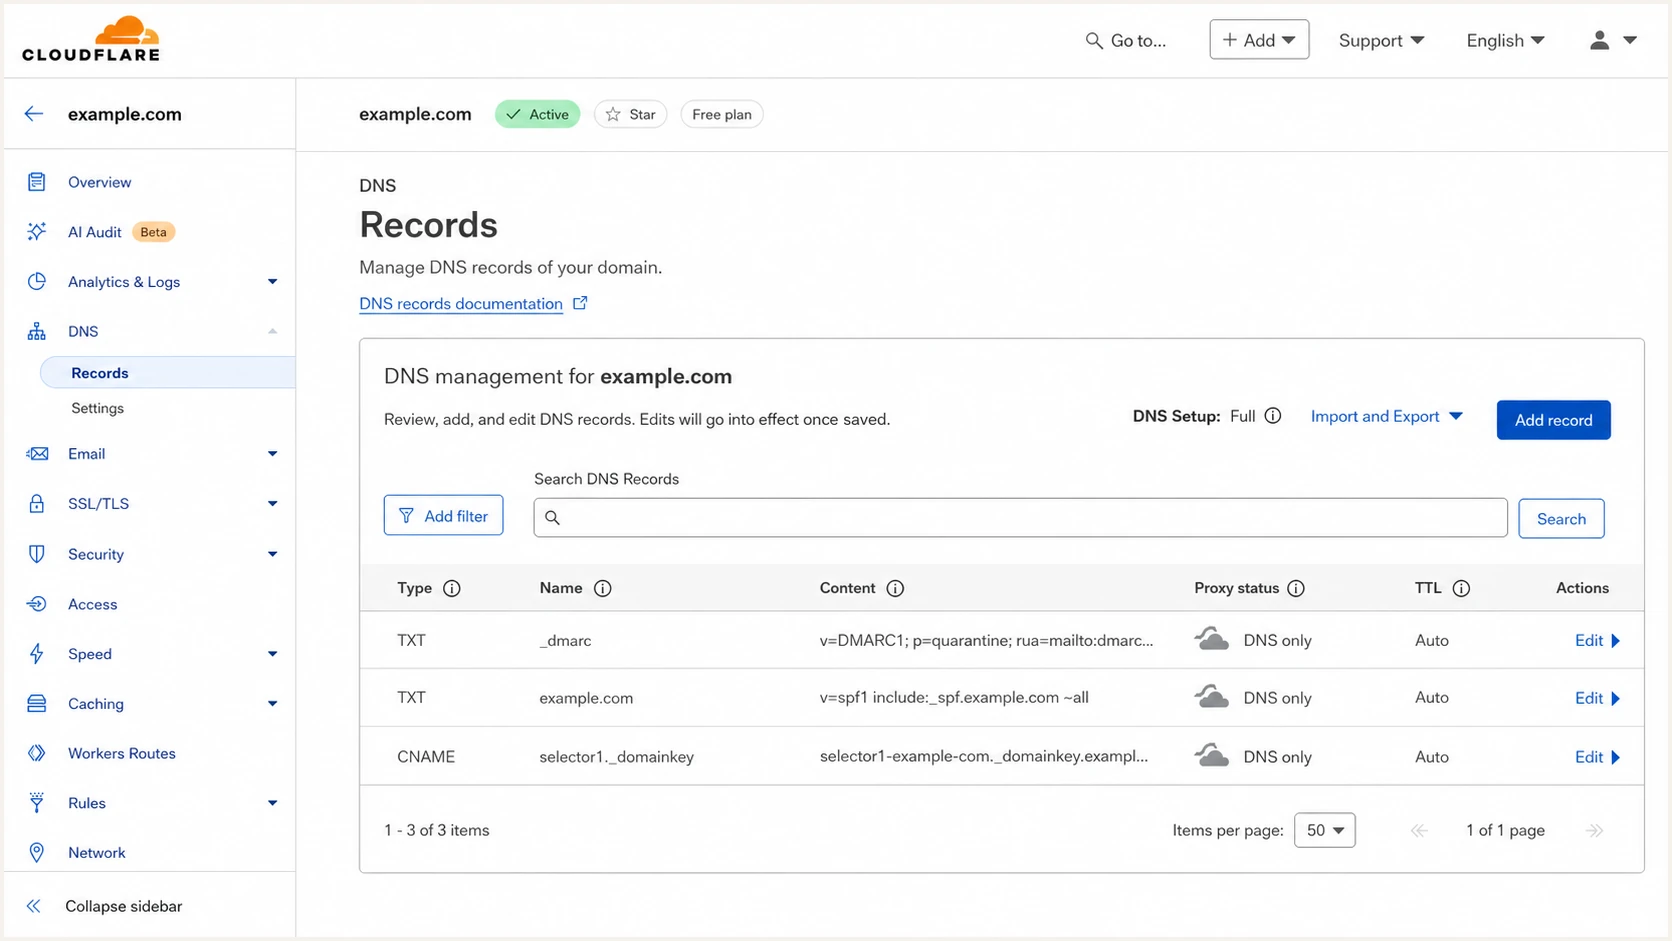Click the Overview sidebar icon
1672x941 pixels.
point(37,182)
